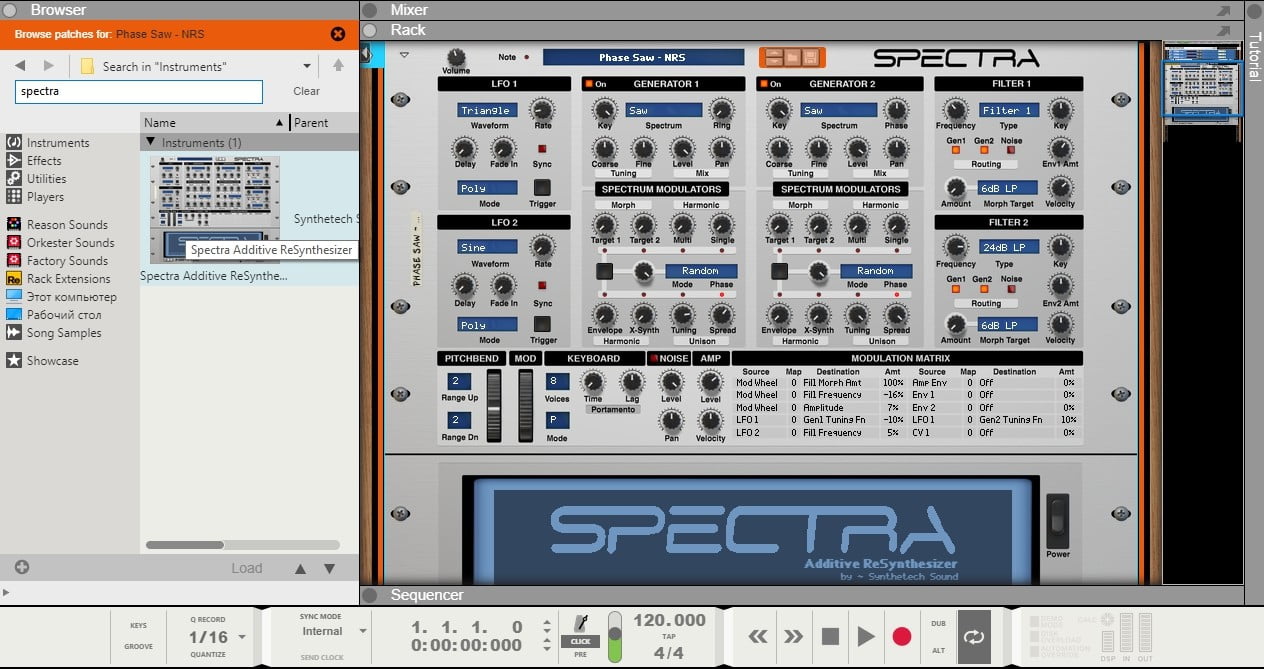Open the Sync Mode Internal dropdown
Image resolution: width=1264 pixels, height=669 pixels.
tap(362, 631)
